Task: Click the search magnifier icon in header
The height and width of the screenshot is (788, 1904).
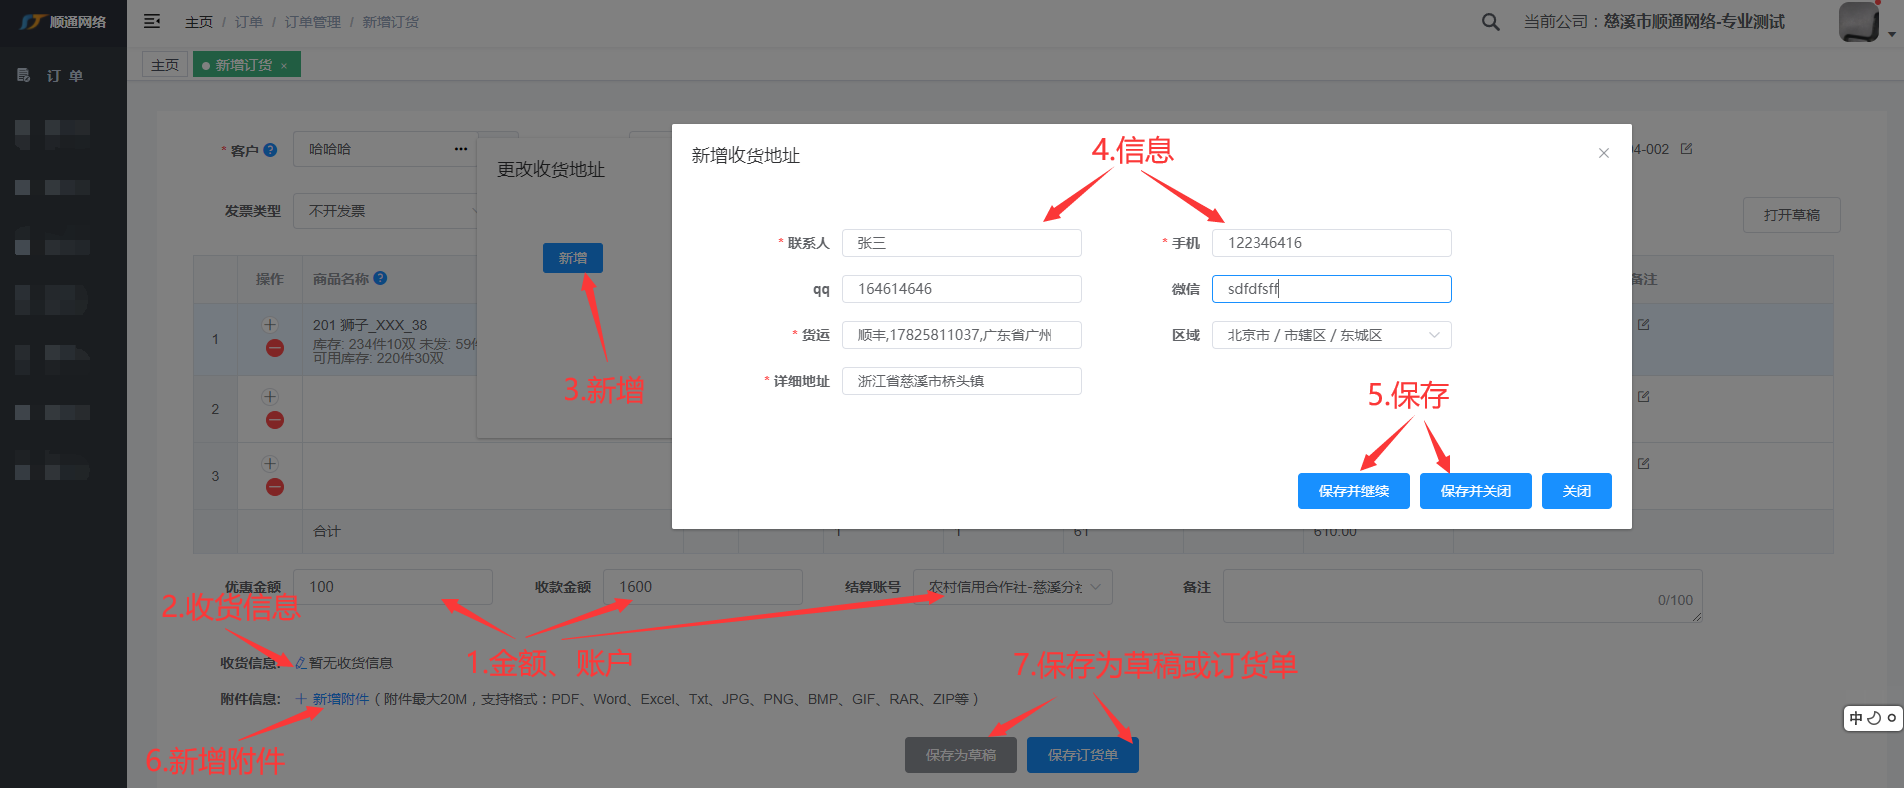Action: 1490,22
